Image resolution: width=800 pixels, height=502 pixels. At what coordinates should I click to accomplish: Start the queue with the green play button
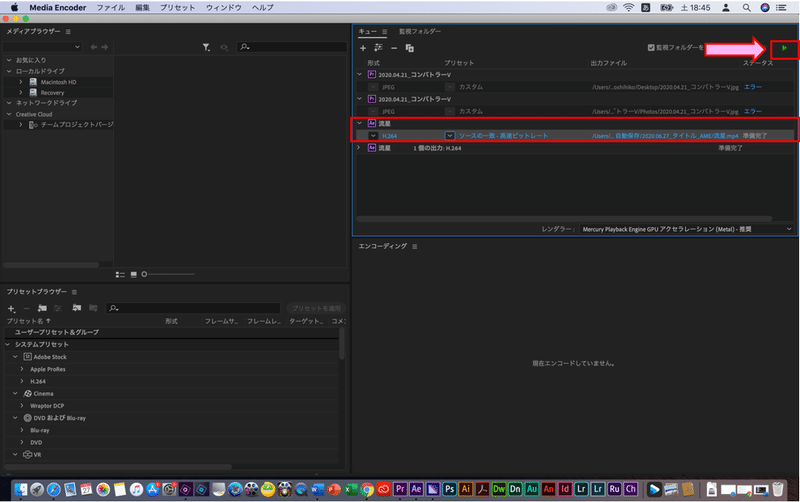click(x=784, y=48)
